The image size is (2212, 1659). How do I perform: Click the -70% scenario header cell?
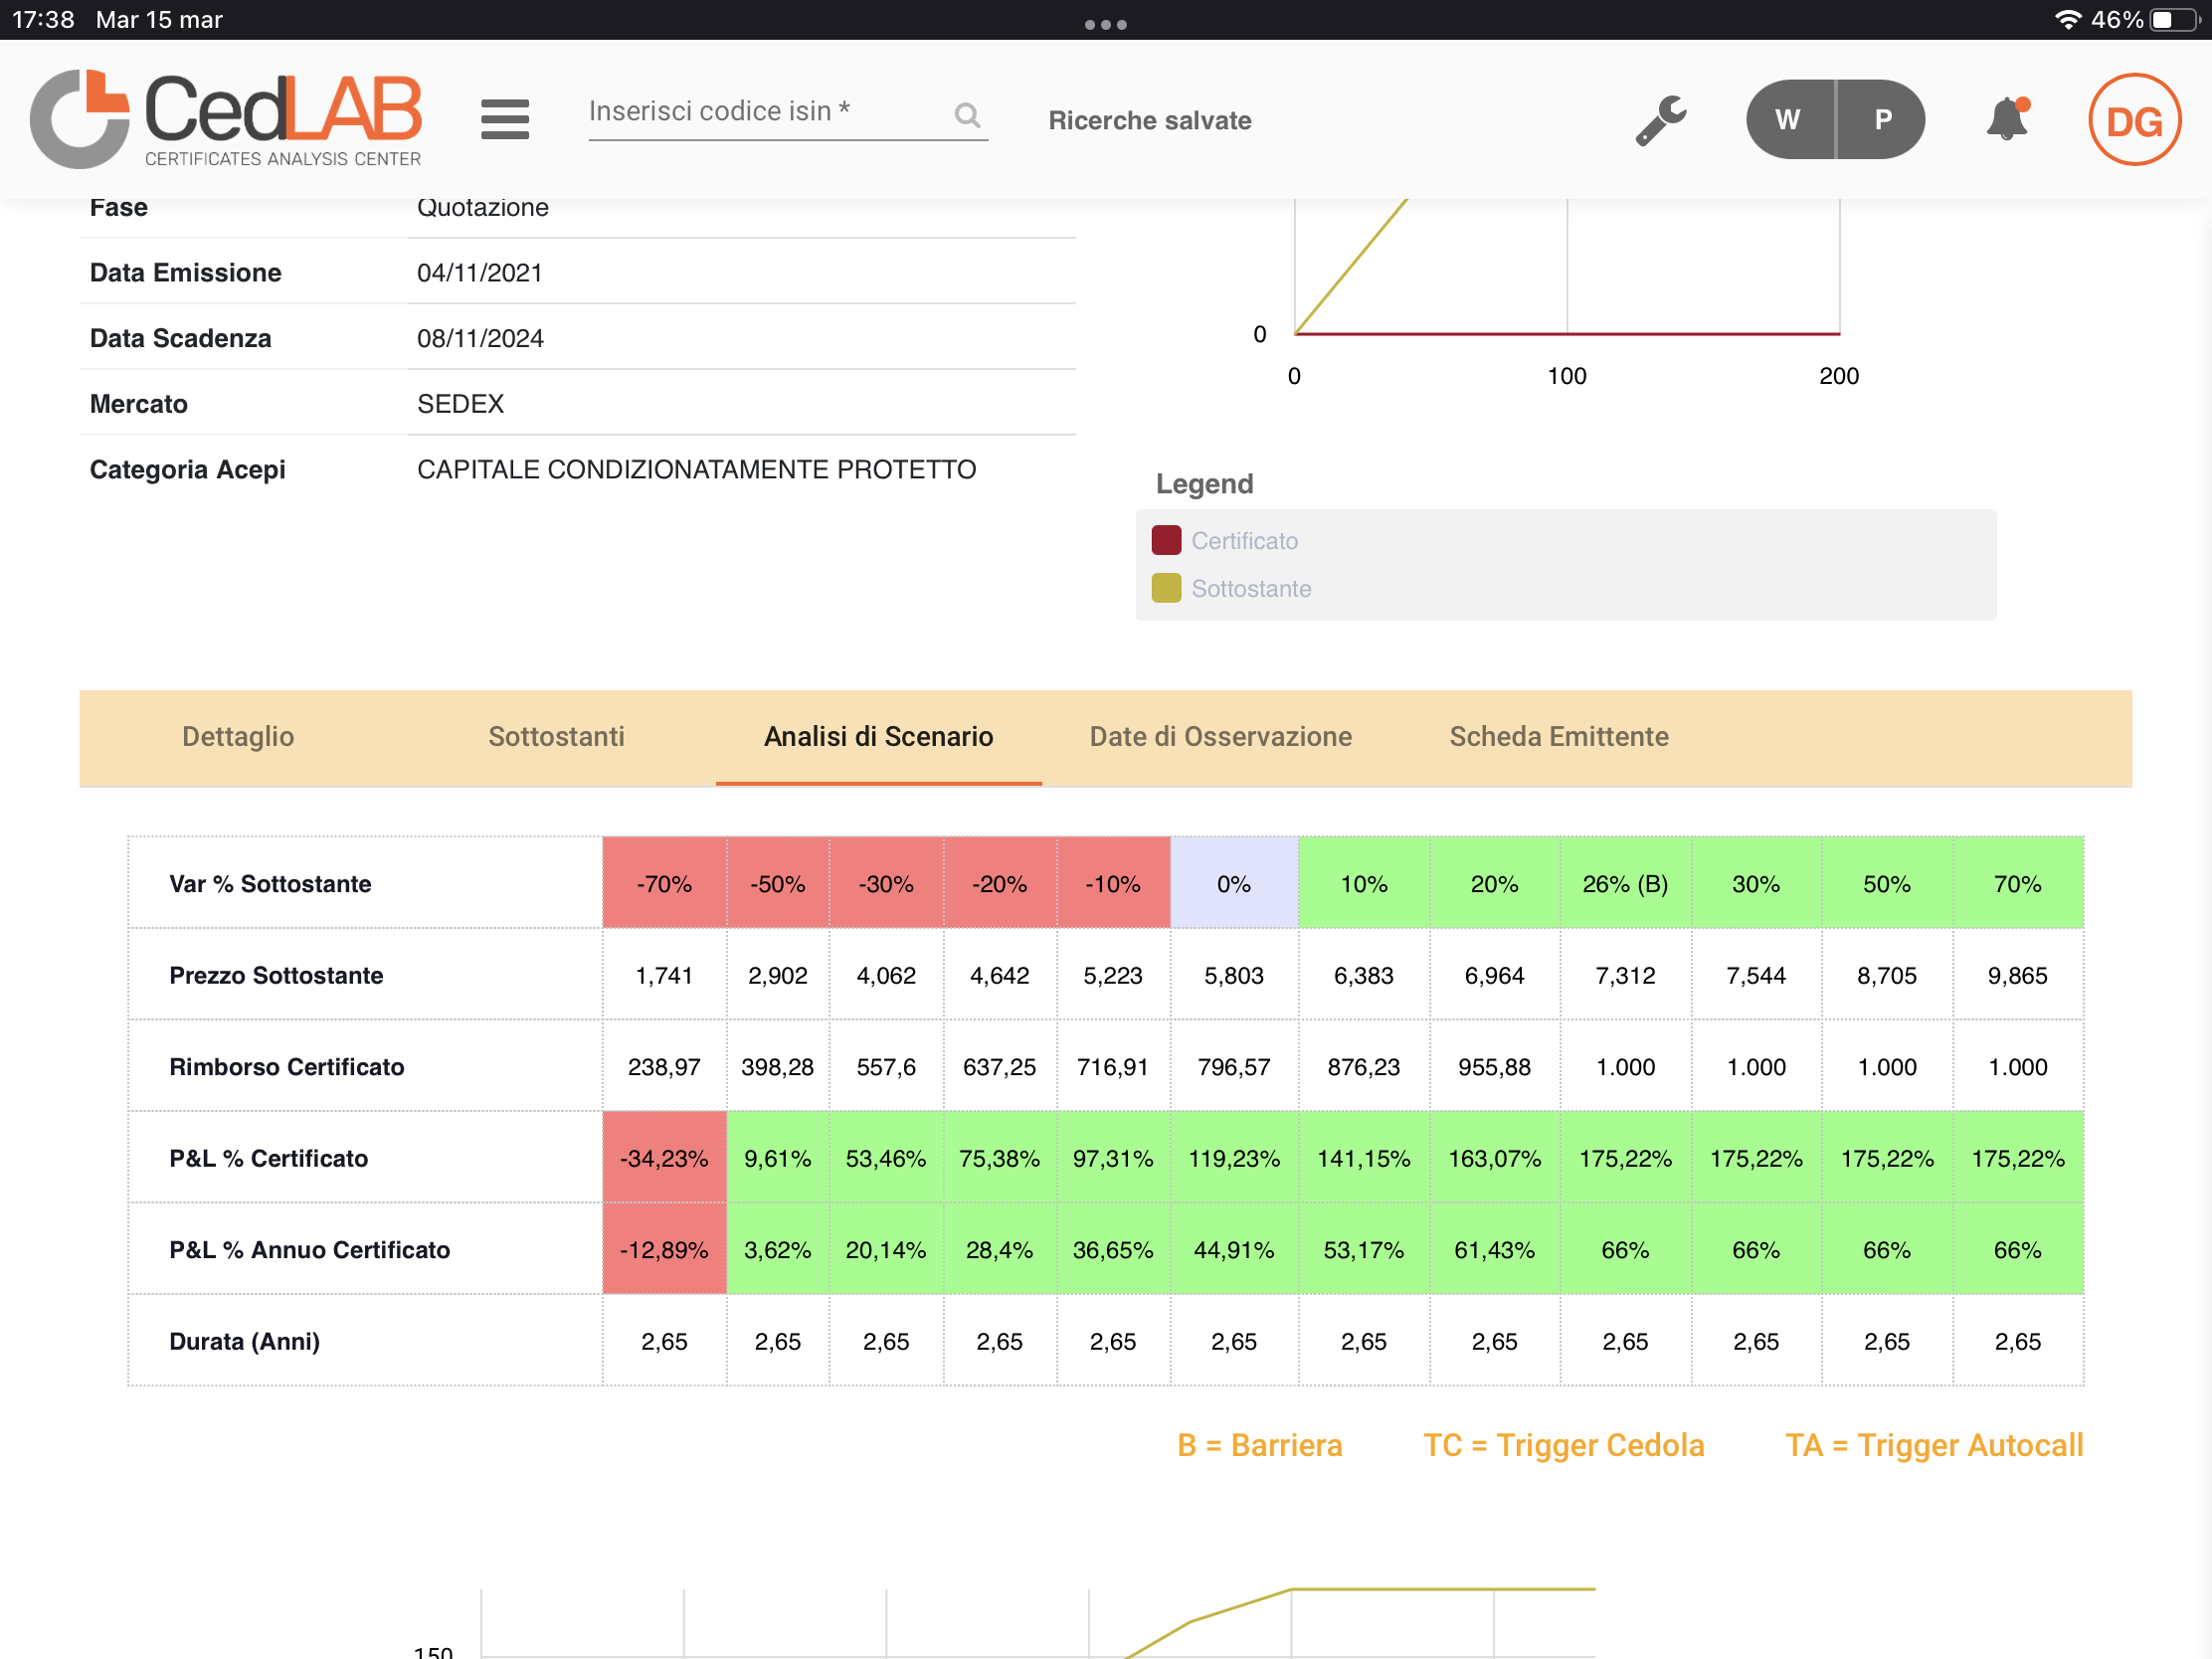point(664,884)
